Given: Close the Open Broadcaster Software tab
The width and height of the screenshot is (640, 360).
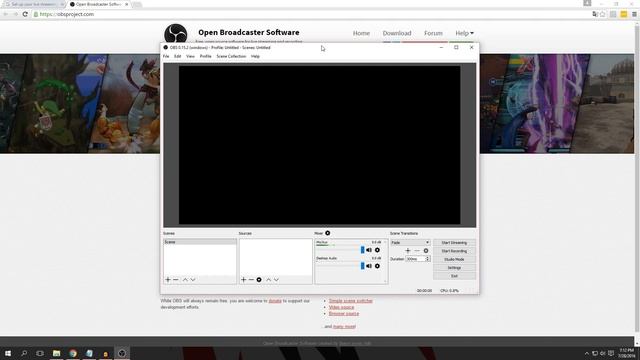Looking at the screenshot, I should click(x=127, y=4).
